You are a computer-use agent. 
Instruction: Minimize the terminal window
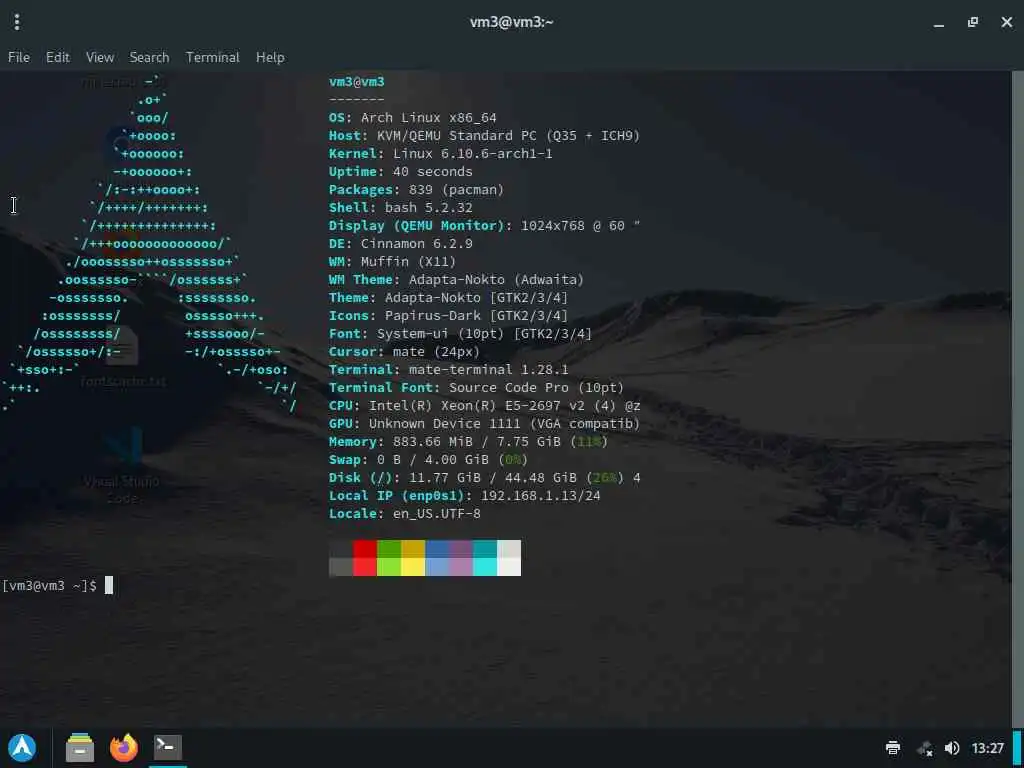(939, 23)
